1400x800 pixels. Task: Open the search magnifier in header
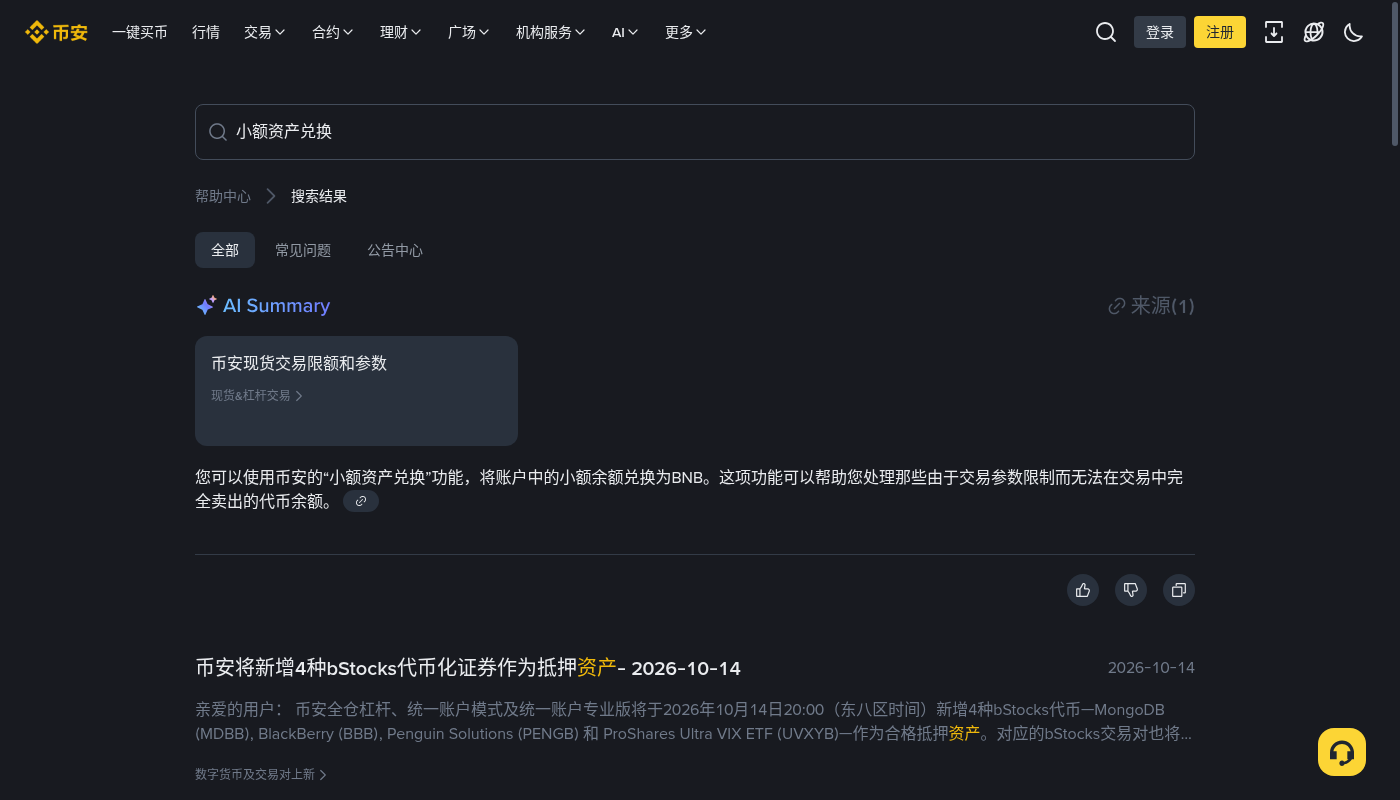(1106, 32)
